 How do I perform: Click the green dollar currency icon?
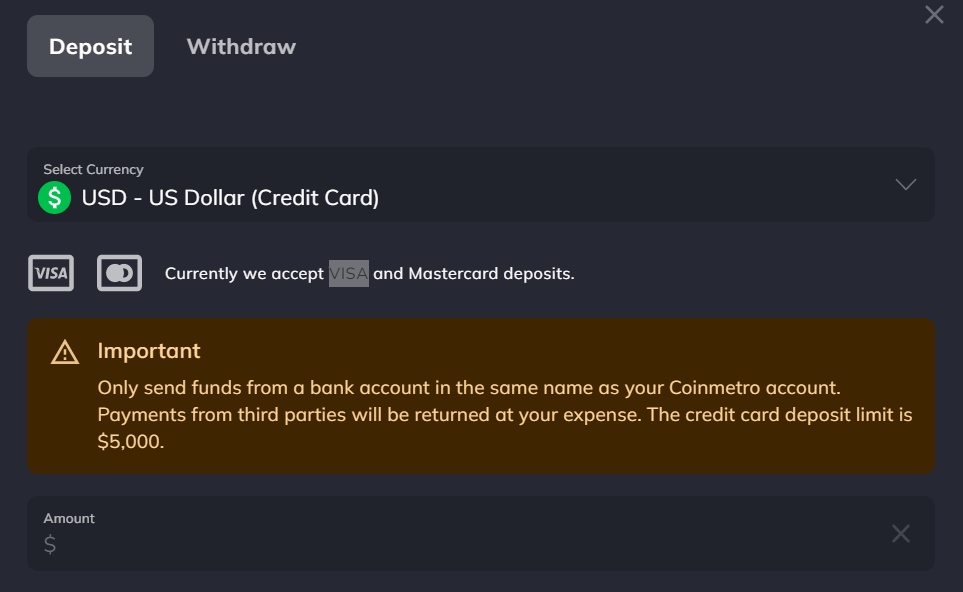pyautogui.click(x=55, y=198)
